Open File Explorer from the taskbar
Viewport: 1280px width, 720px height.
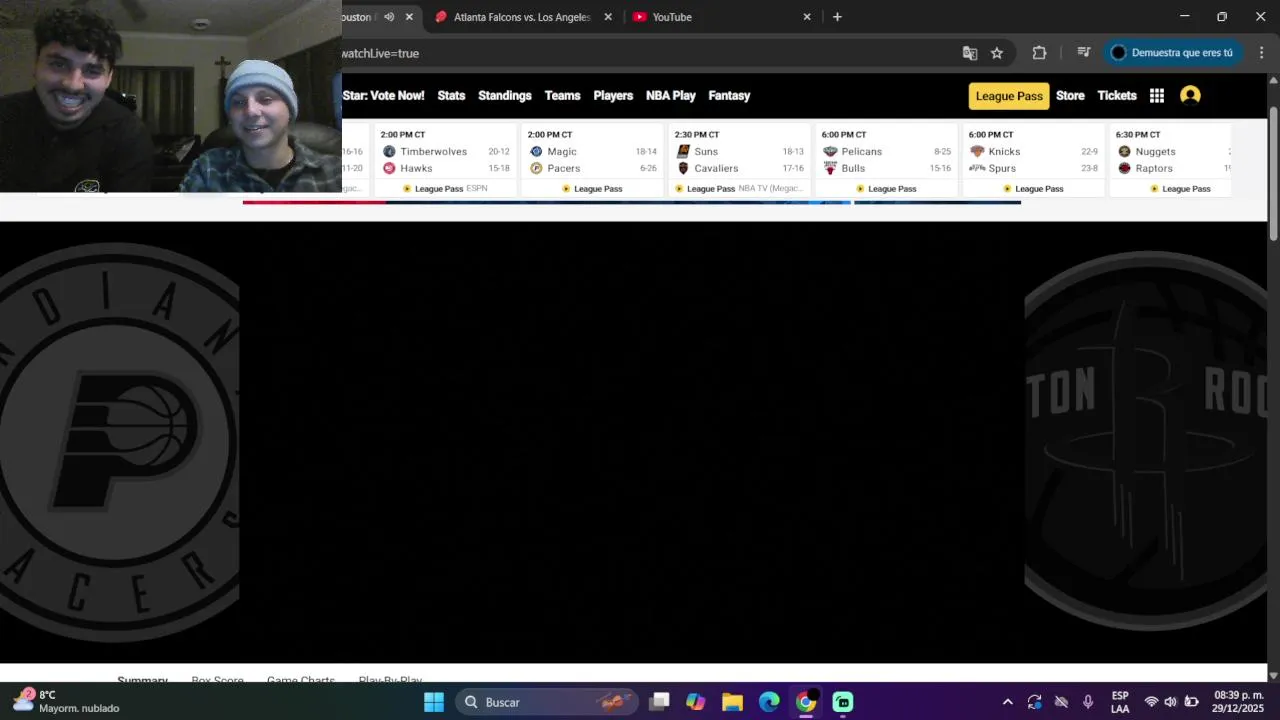[733, 702]
